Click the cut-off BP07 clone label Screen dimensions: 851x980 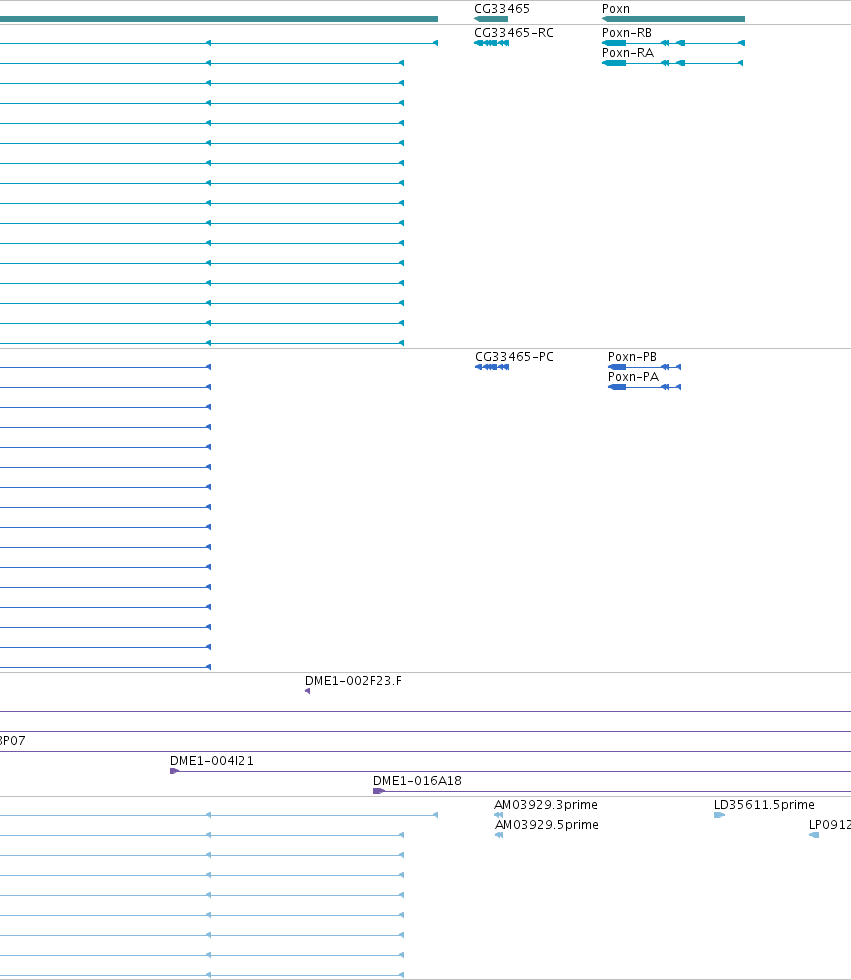click(12, 741)
